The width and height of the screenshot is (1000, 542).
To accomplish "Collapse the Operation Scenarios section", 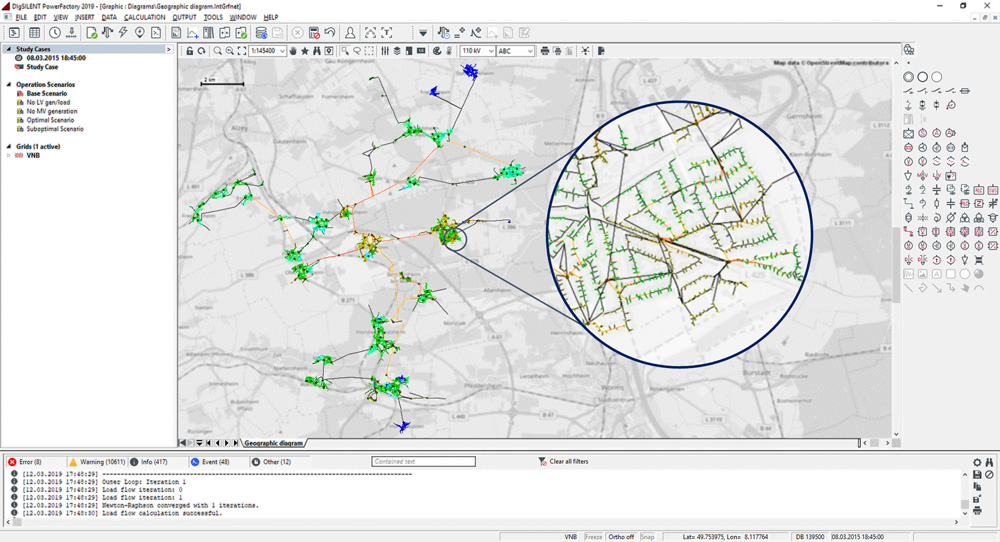I will (x=9, y=84).
